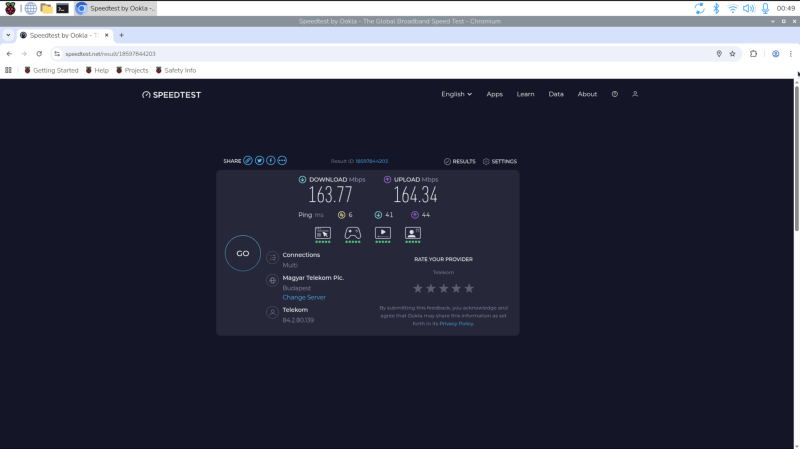Click the web browsing quality icon
800x449 pixels.
pyautogui.click(x=323, y=235)
